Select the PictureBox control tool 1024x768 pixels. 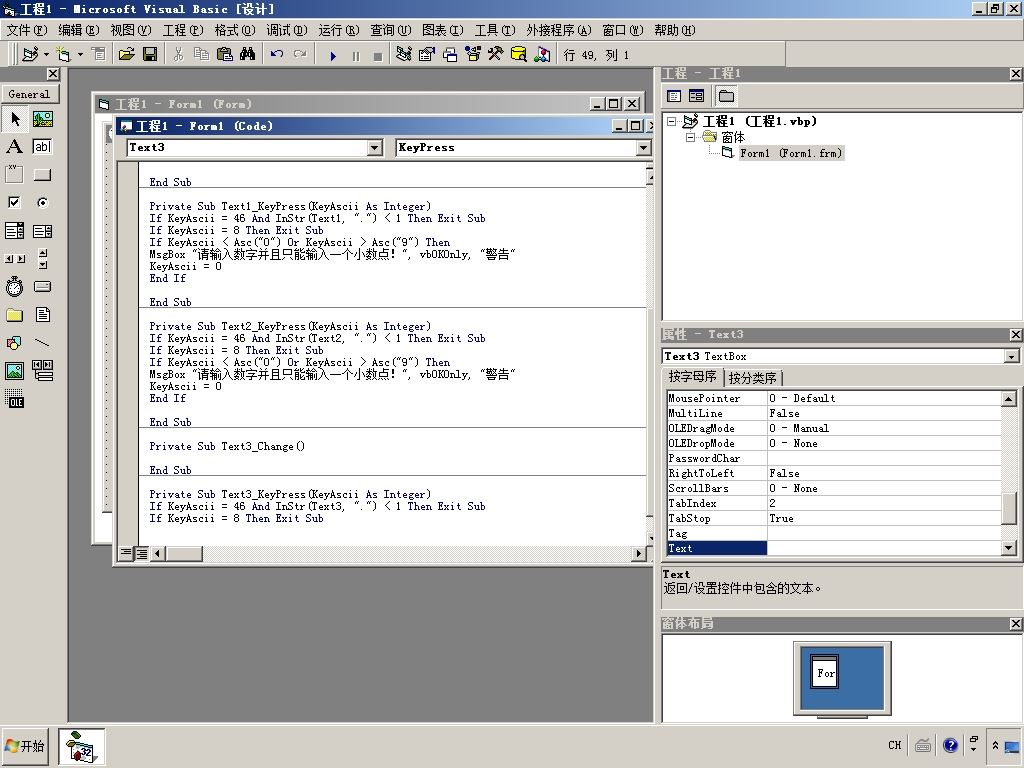click(x=42, y=119)
